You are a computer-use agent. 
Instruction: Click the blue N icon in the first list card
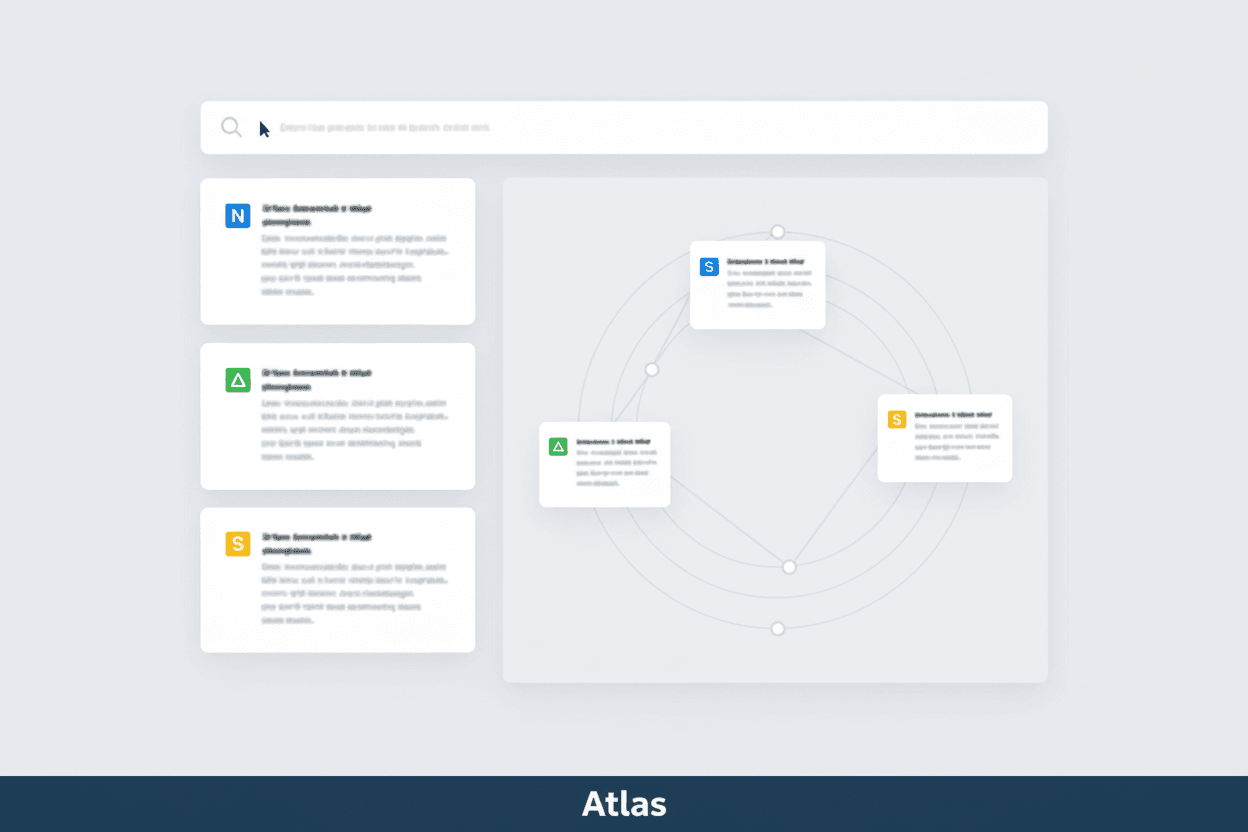point(238,215)
